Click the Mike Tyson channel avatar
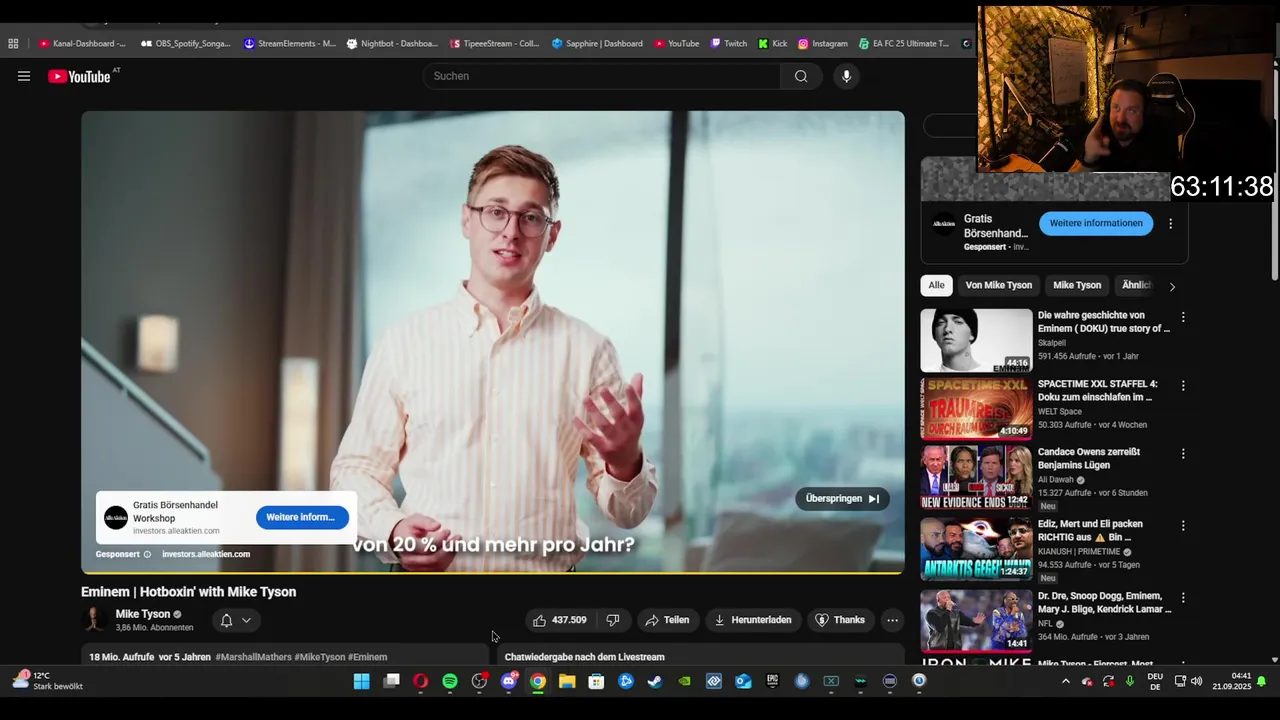This screenshot has height=720, width=1280. coord(95,620)
